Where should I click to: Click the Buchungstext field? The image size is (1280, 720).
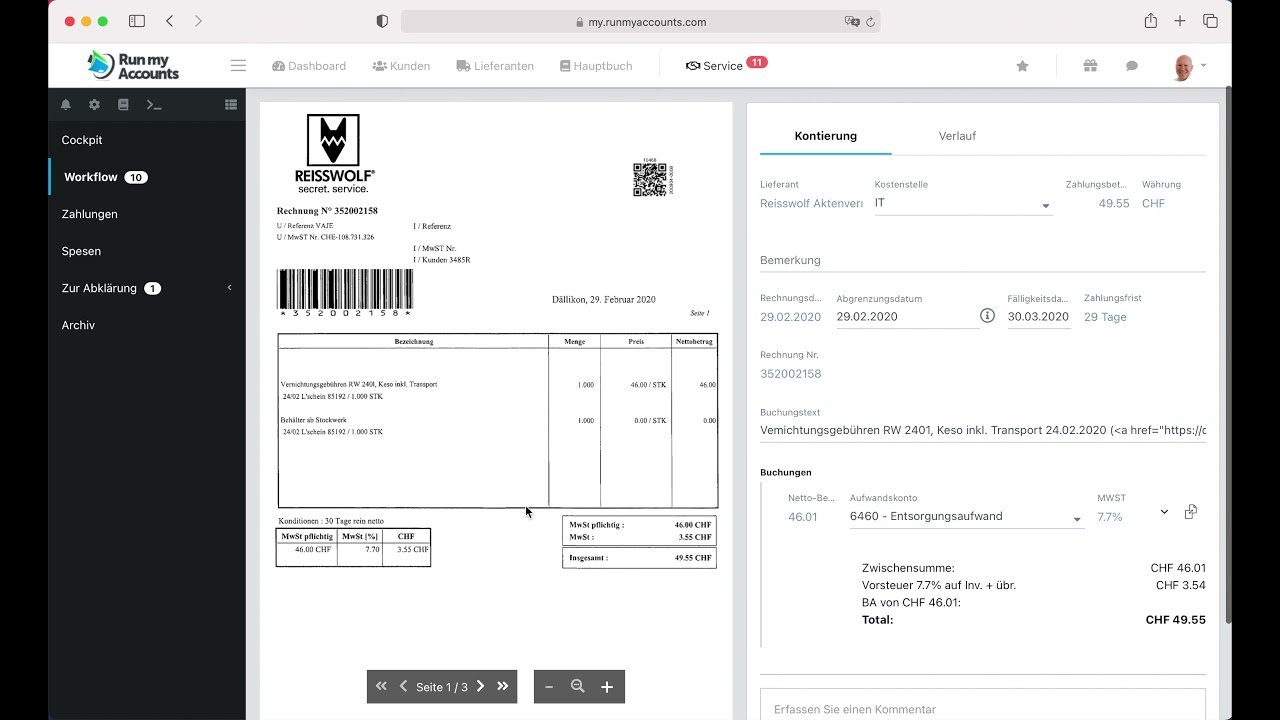click(983, 431)
